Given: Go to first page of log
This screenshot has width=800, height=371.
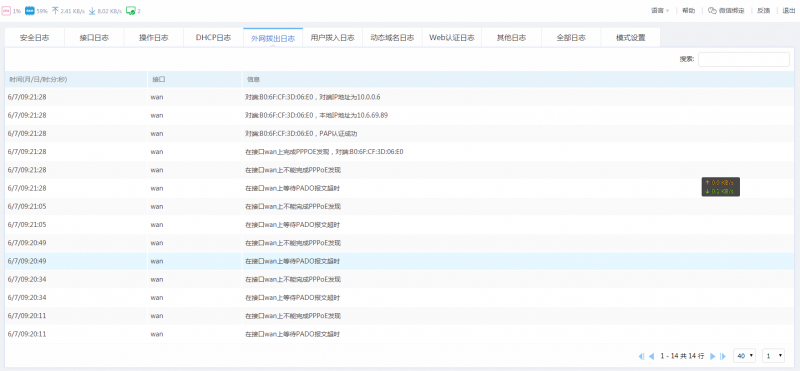Looking at the screenshot, I should point(641,356).
